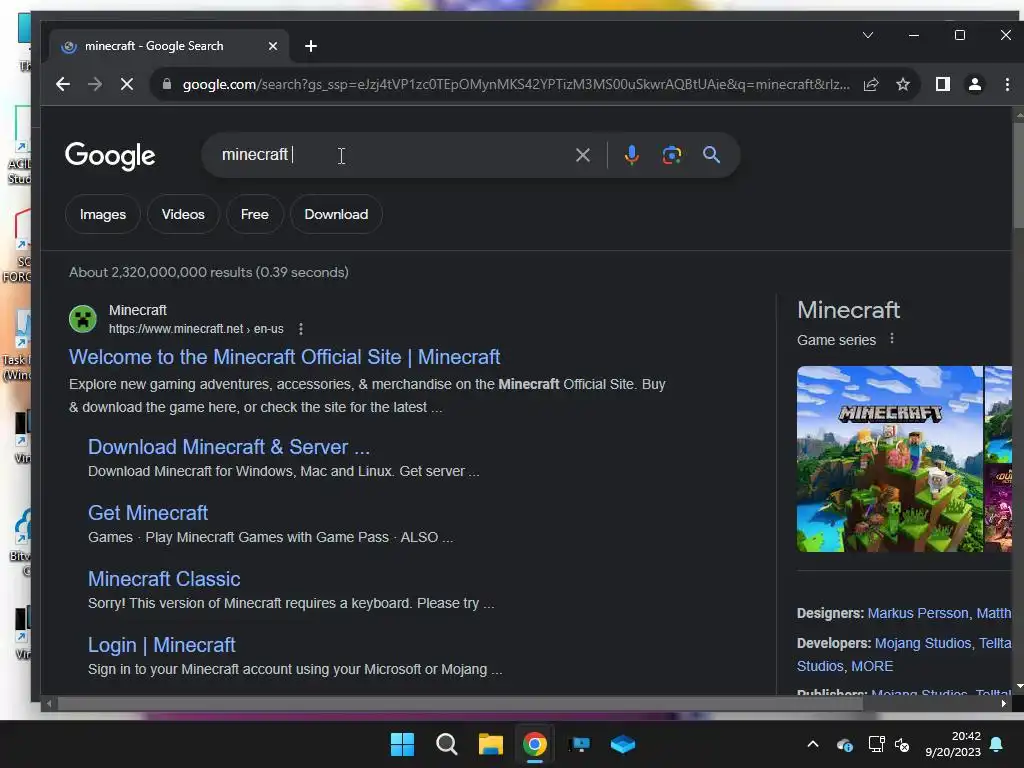Select the Videos filter chip
The image size is (1024, 768).
click(x=183, y=214)
